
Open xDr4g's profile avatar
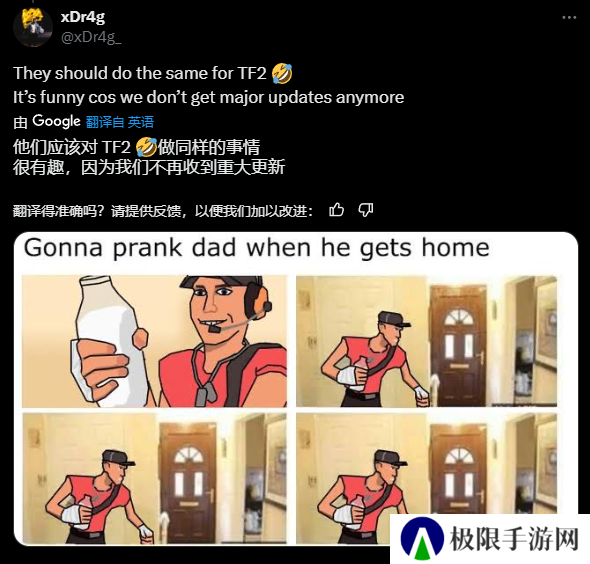tap(32, 27)
